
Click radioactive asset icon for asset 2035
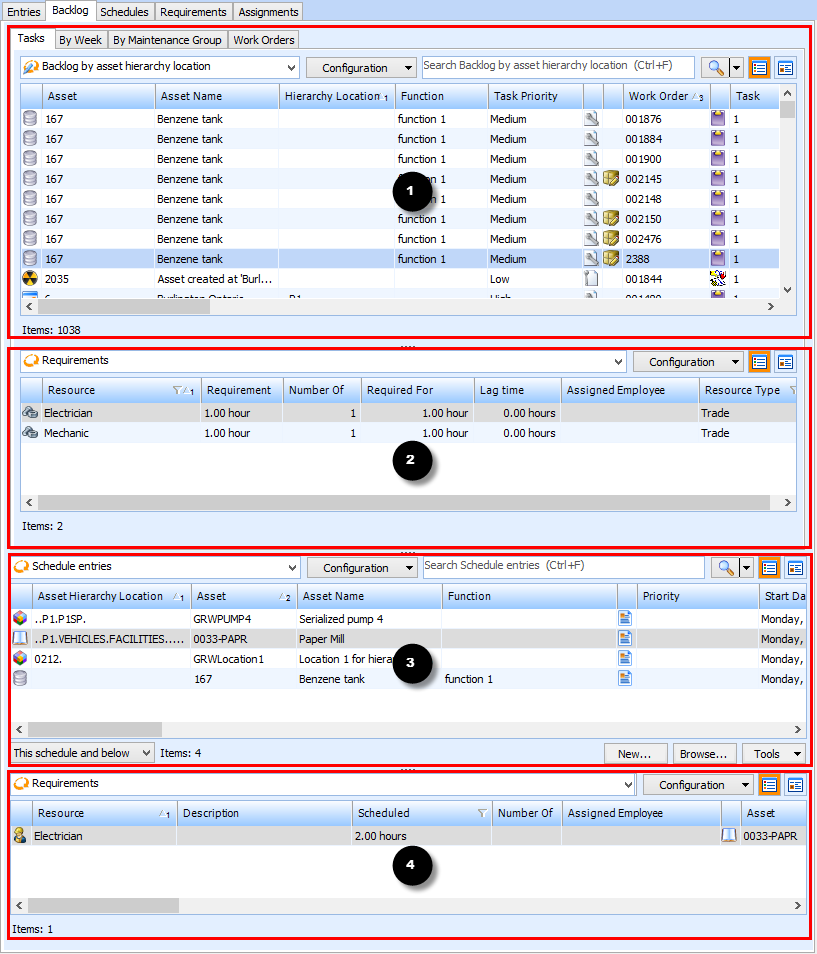point(30,279)
